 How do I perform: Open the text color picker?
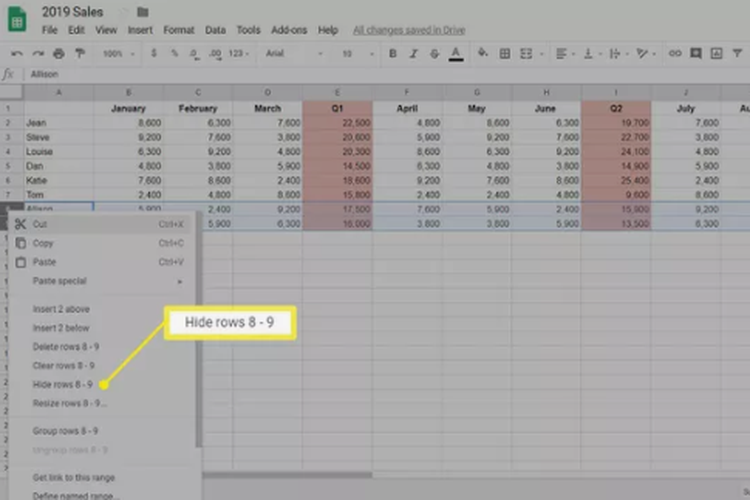tap(456, 54)
